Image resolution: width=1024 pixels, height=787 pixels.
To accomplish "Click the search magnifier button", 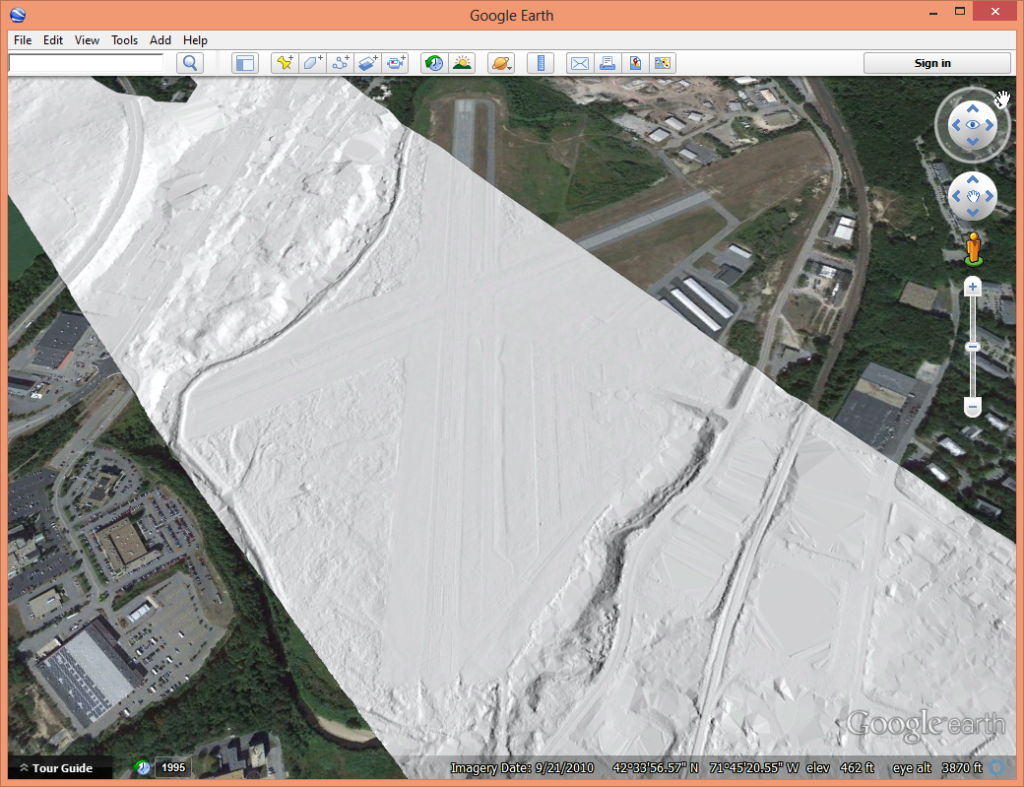I will 190,63.
